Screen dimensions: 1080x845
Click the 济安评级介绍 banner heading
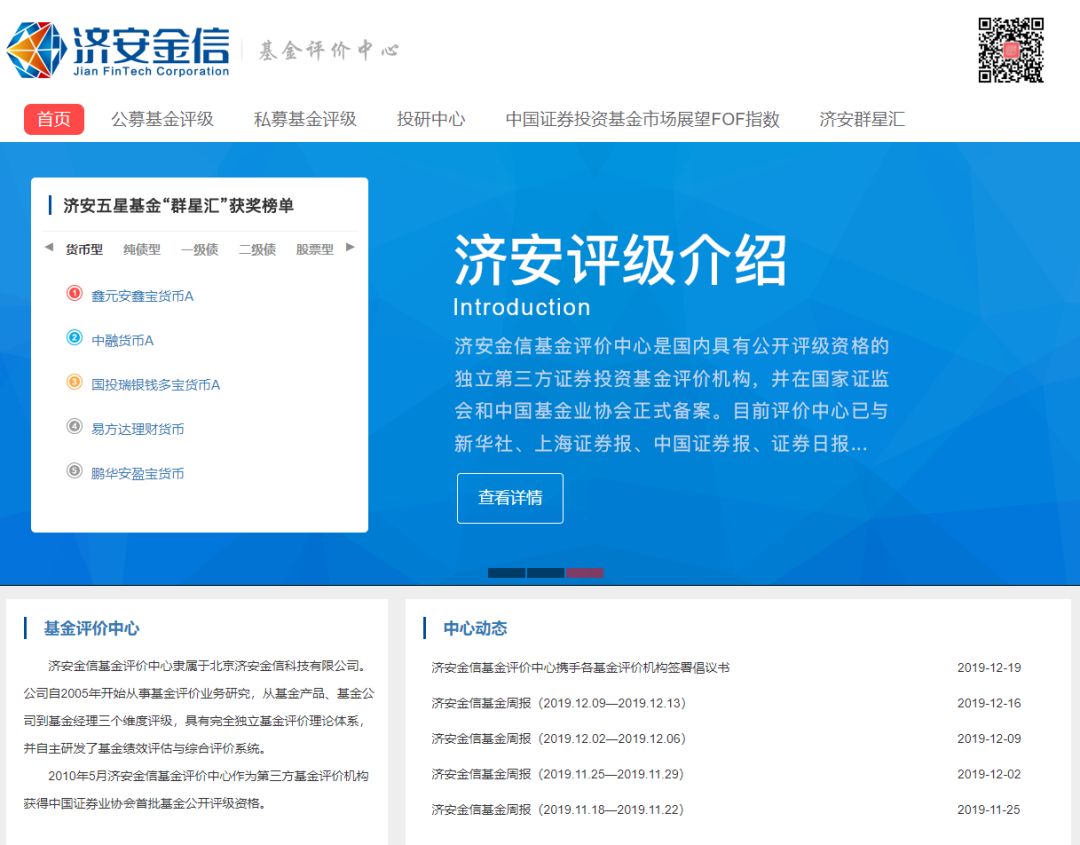(620, 260)
